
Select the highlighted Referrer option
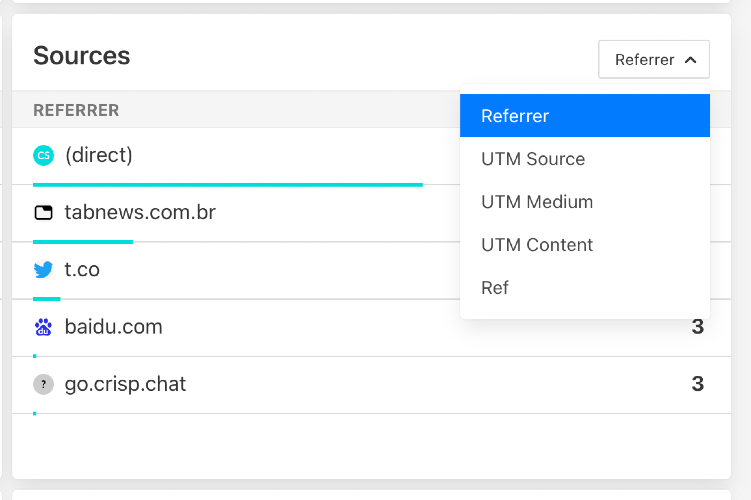point(585,115)
